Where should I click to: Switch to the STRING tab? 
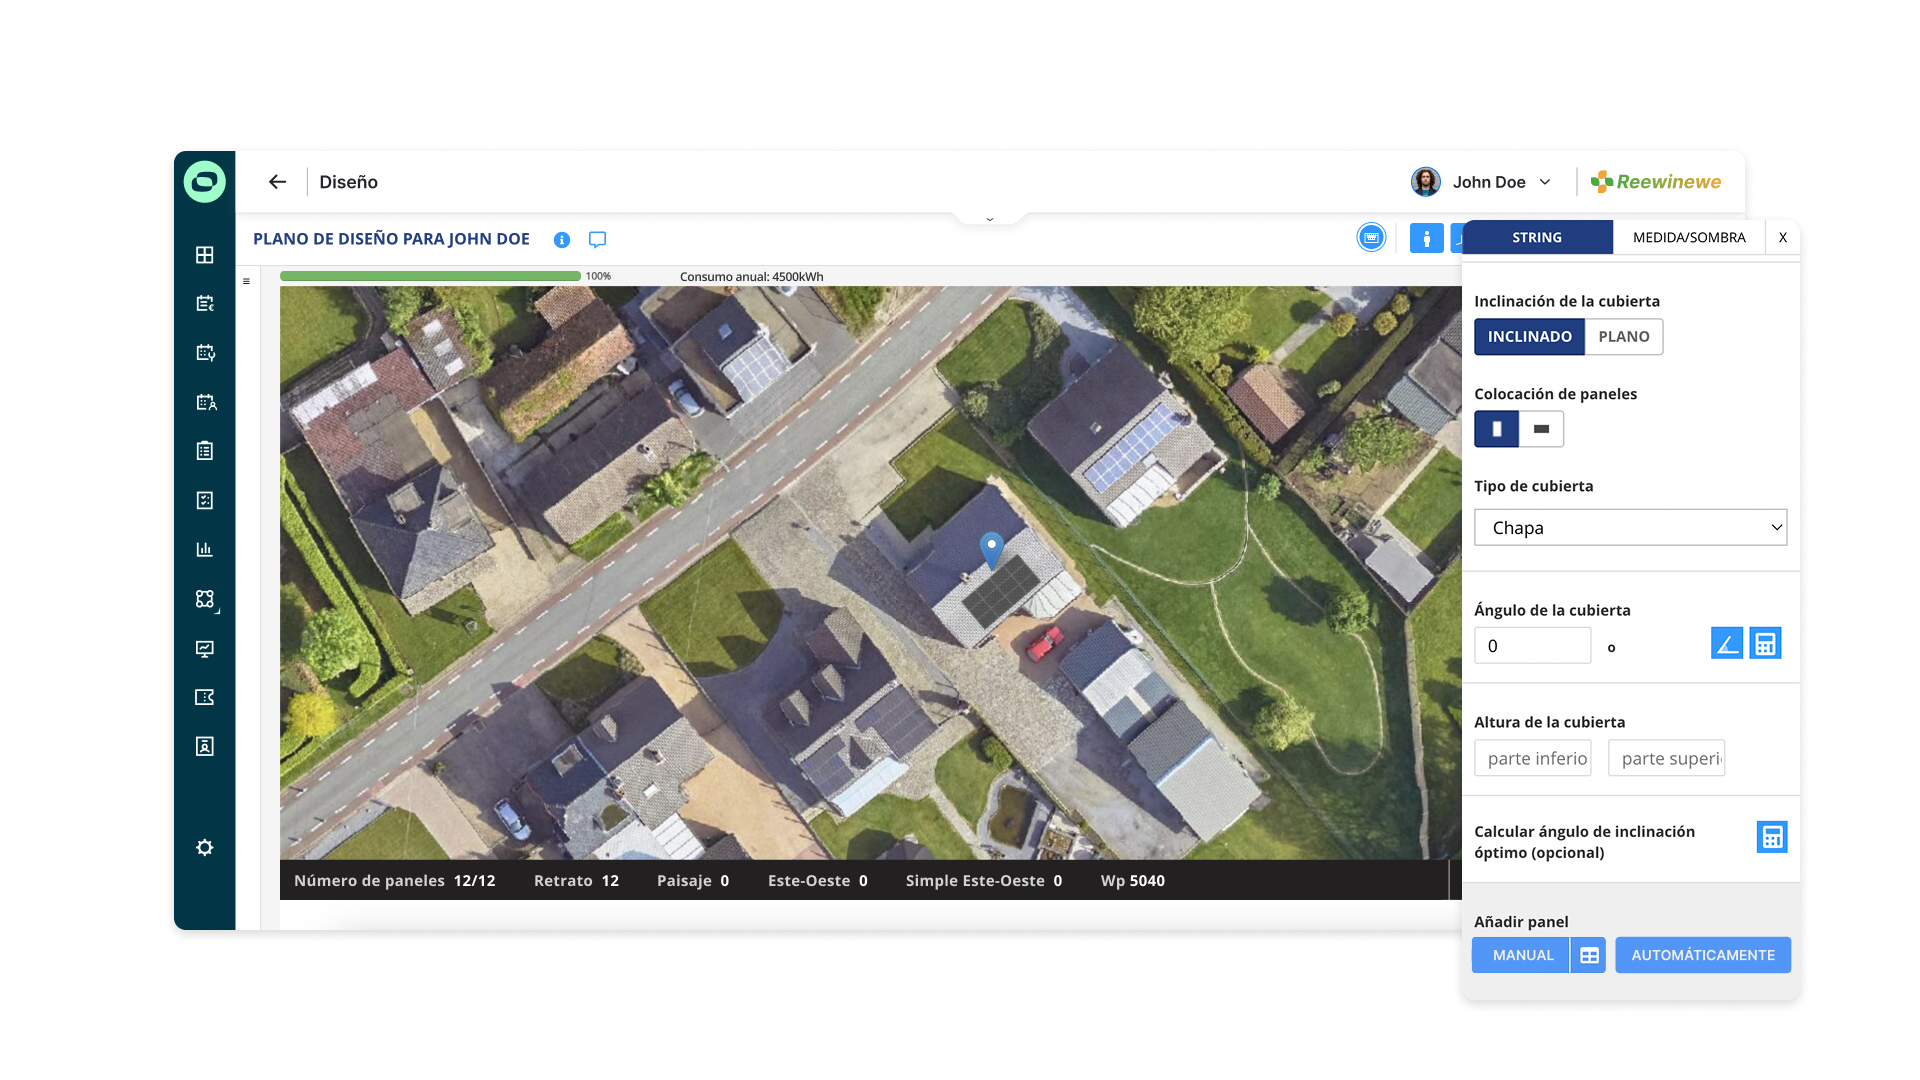pos(1536,238)
